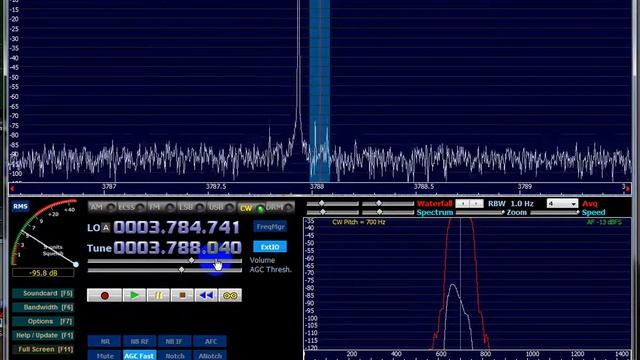Click the CW Pitch = 700 Hz text
The width and height of the screenshot is (640, 360).
point(359,222)
